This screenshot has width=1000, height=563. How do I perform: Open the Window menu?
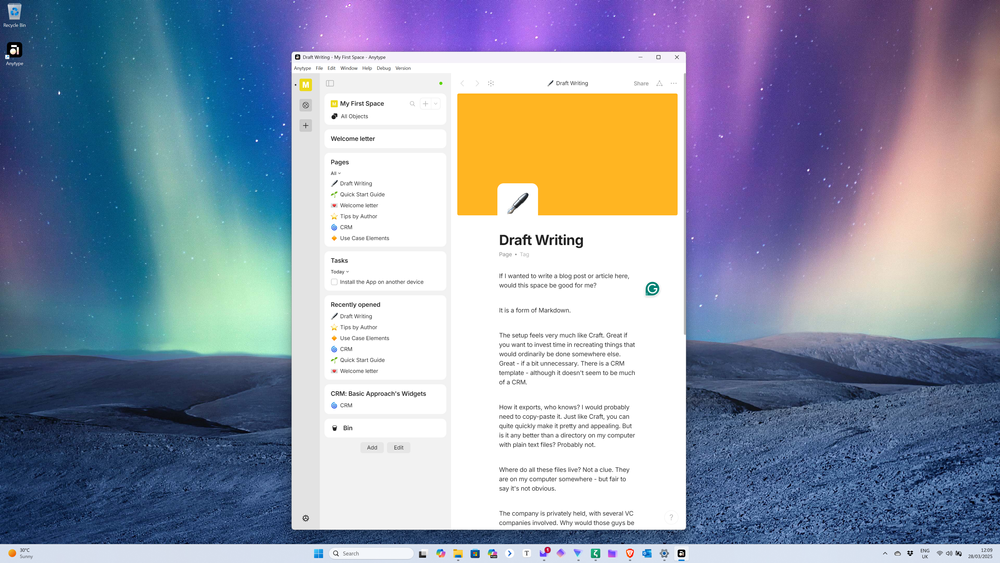click(348, 68)
